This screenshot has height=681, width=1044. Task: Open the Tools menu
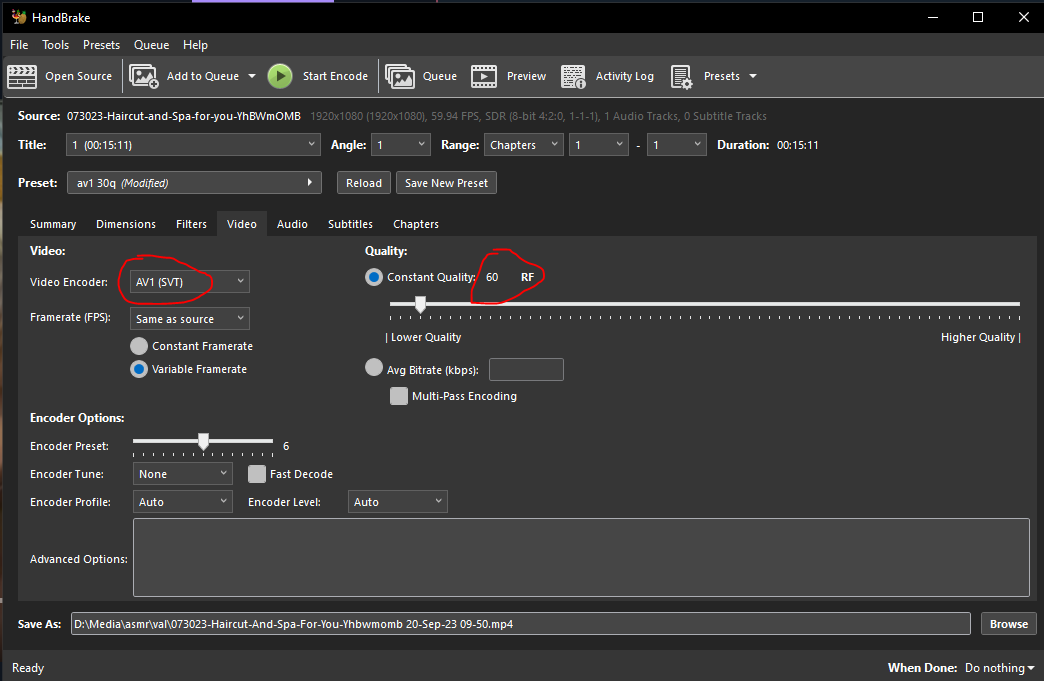point(55,45)
